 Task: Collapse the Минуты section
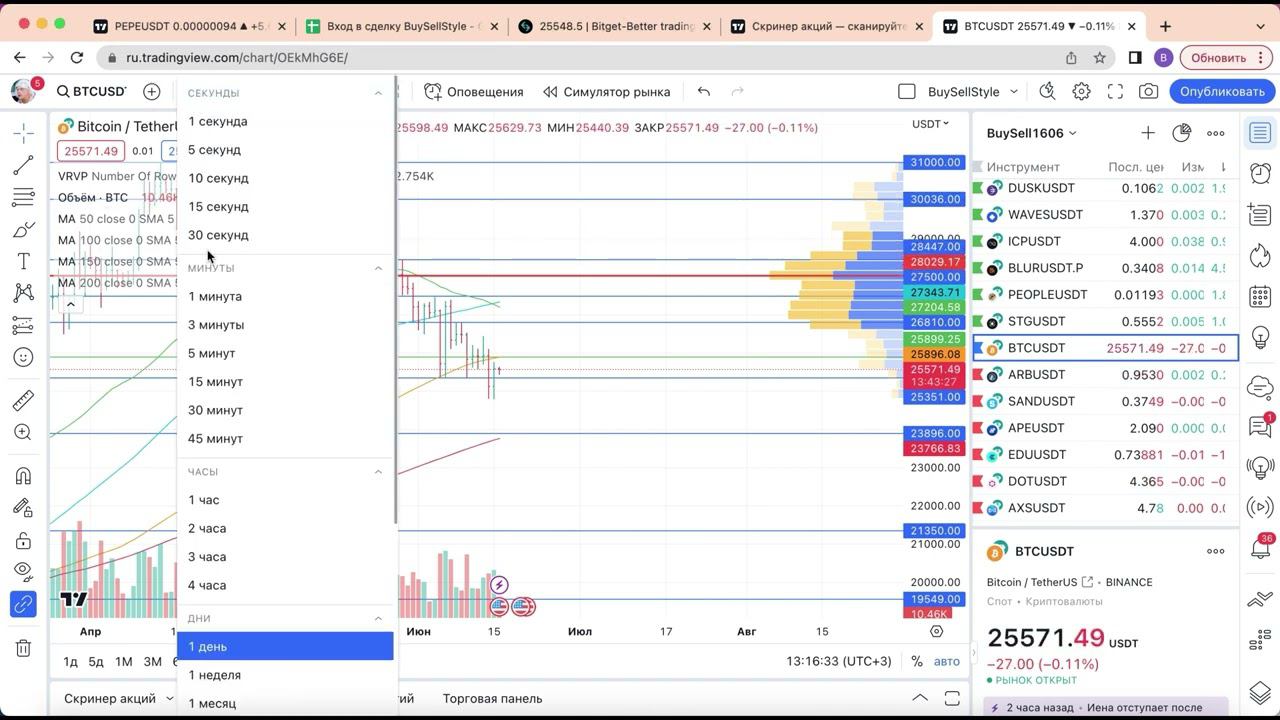378,268
